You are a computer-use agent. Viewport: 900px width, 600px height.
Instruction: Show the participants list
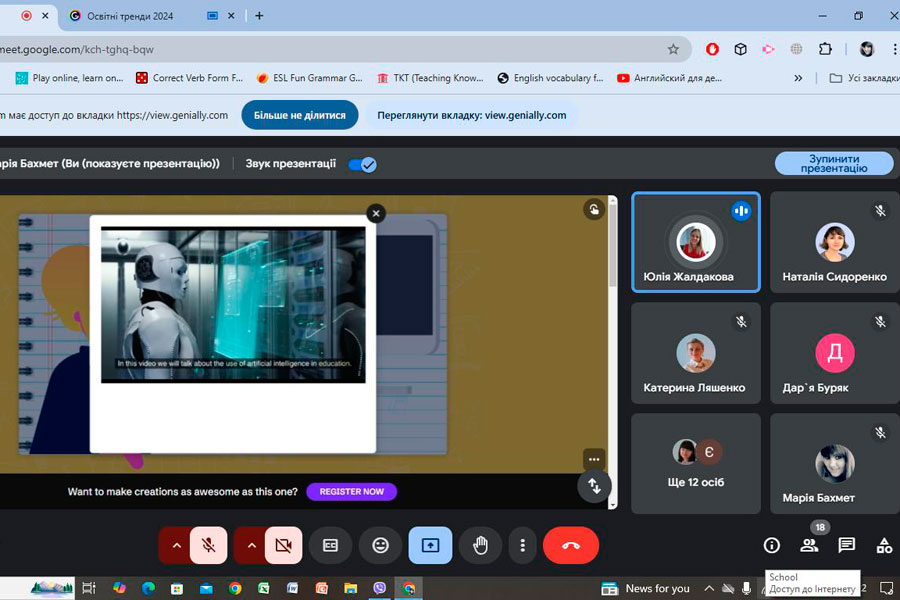(x=809, y=545)
